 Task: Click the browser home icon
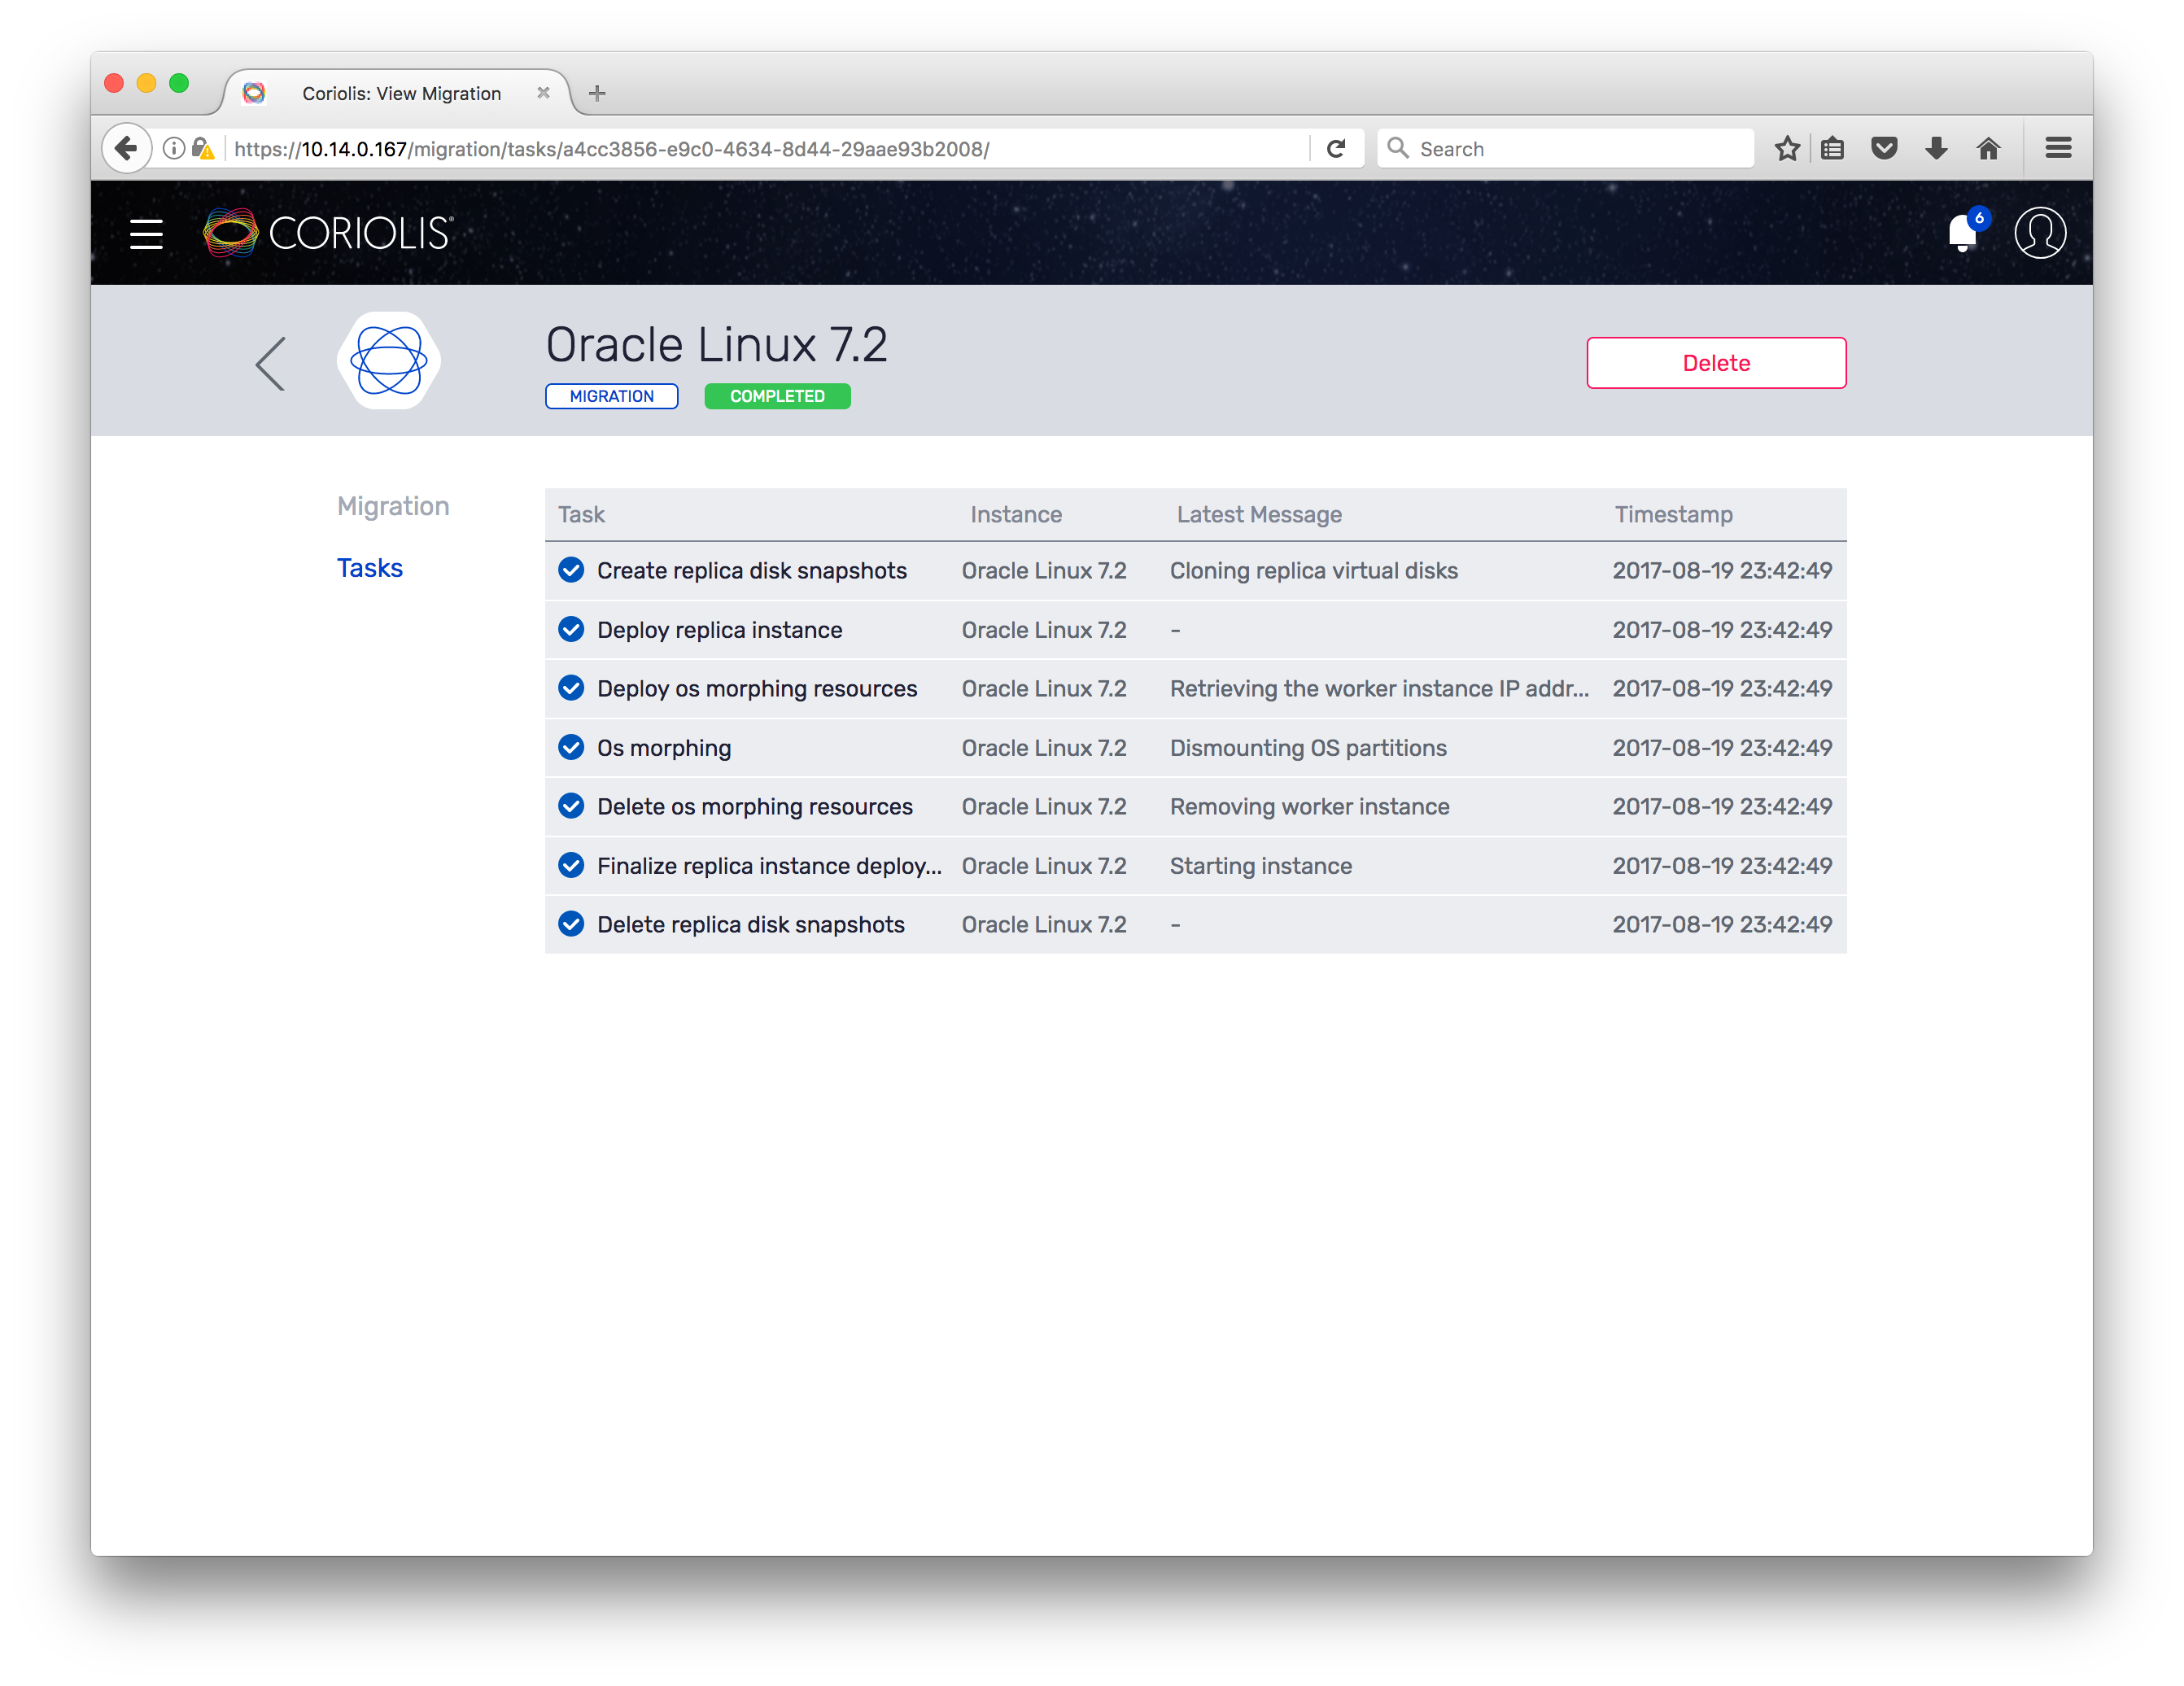(1988, 149)
